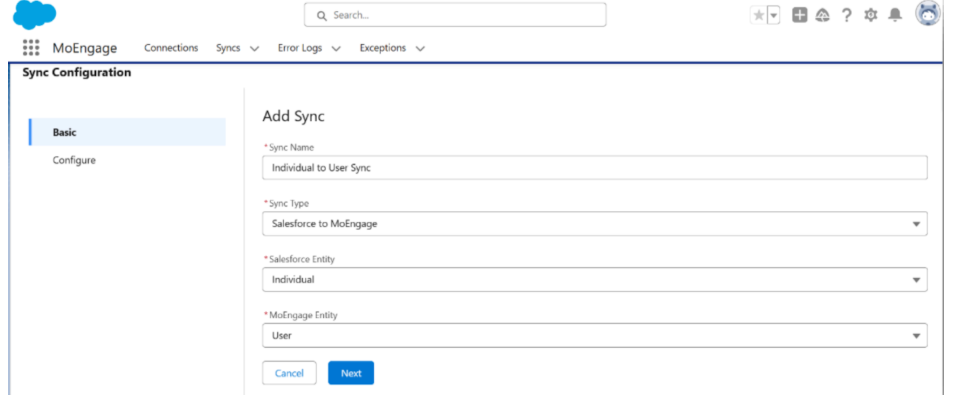958x406 pixels.
Task: Expand the Error Logs chevron
Action: click(x=336, y=48)
